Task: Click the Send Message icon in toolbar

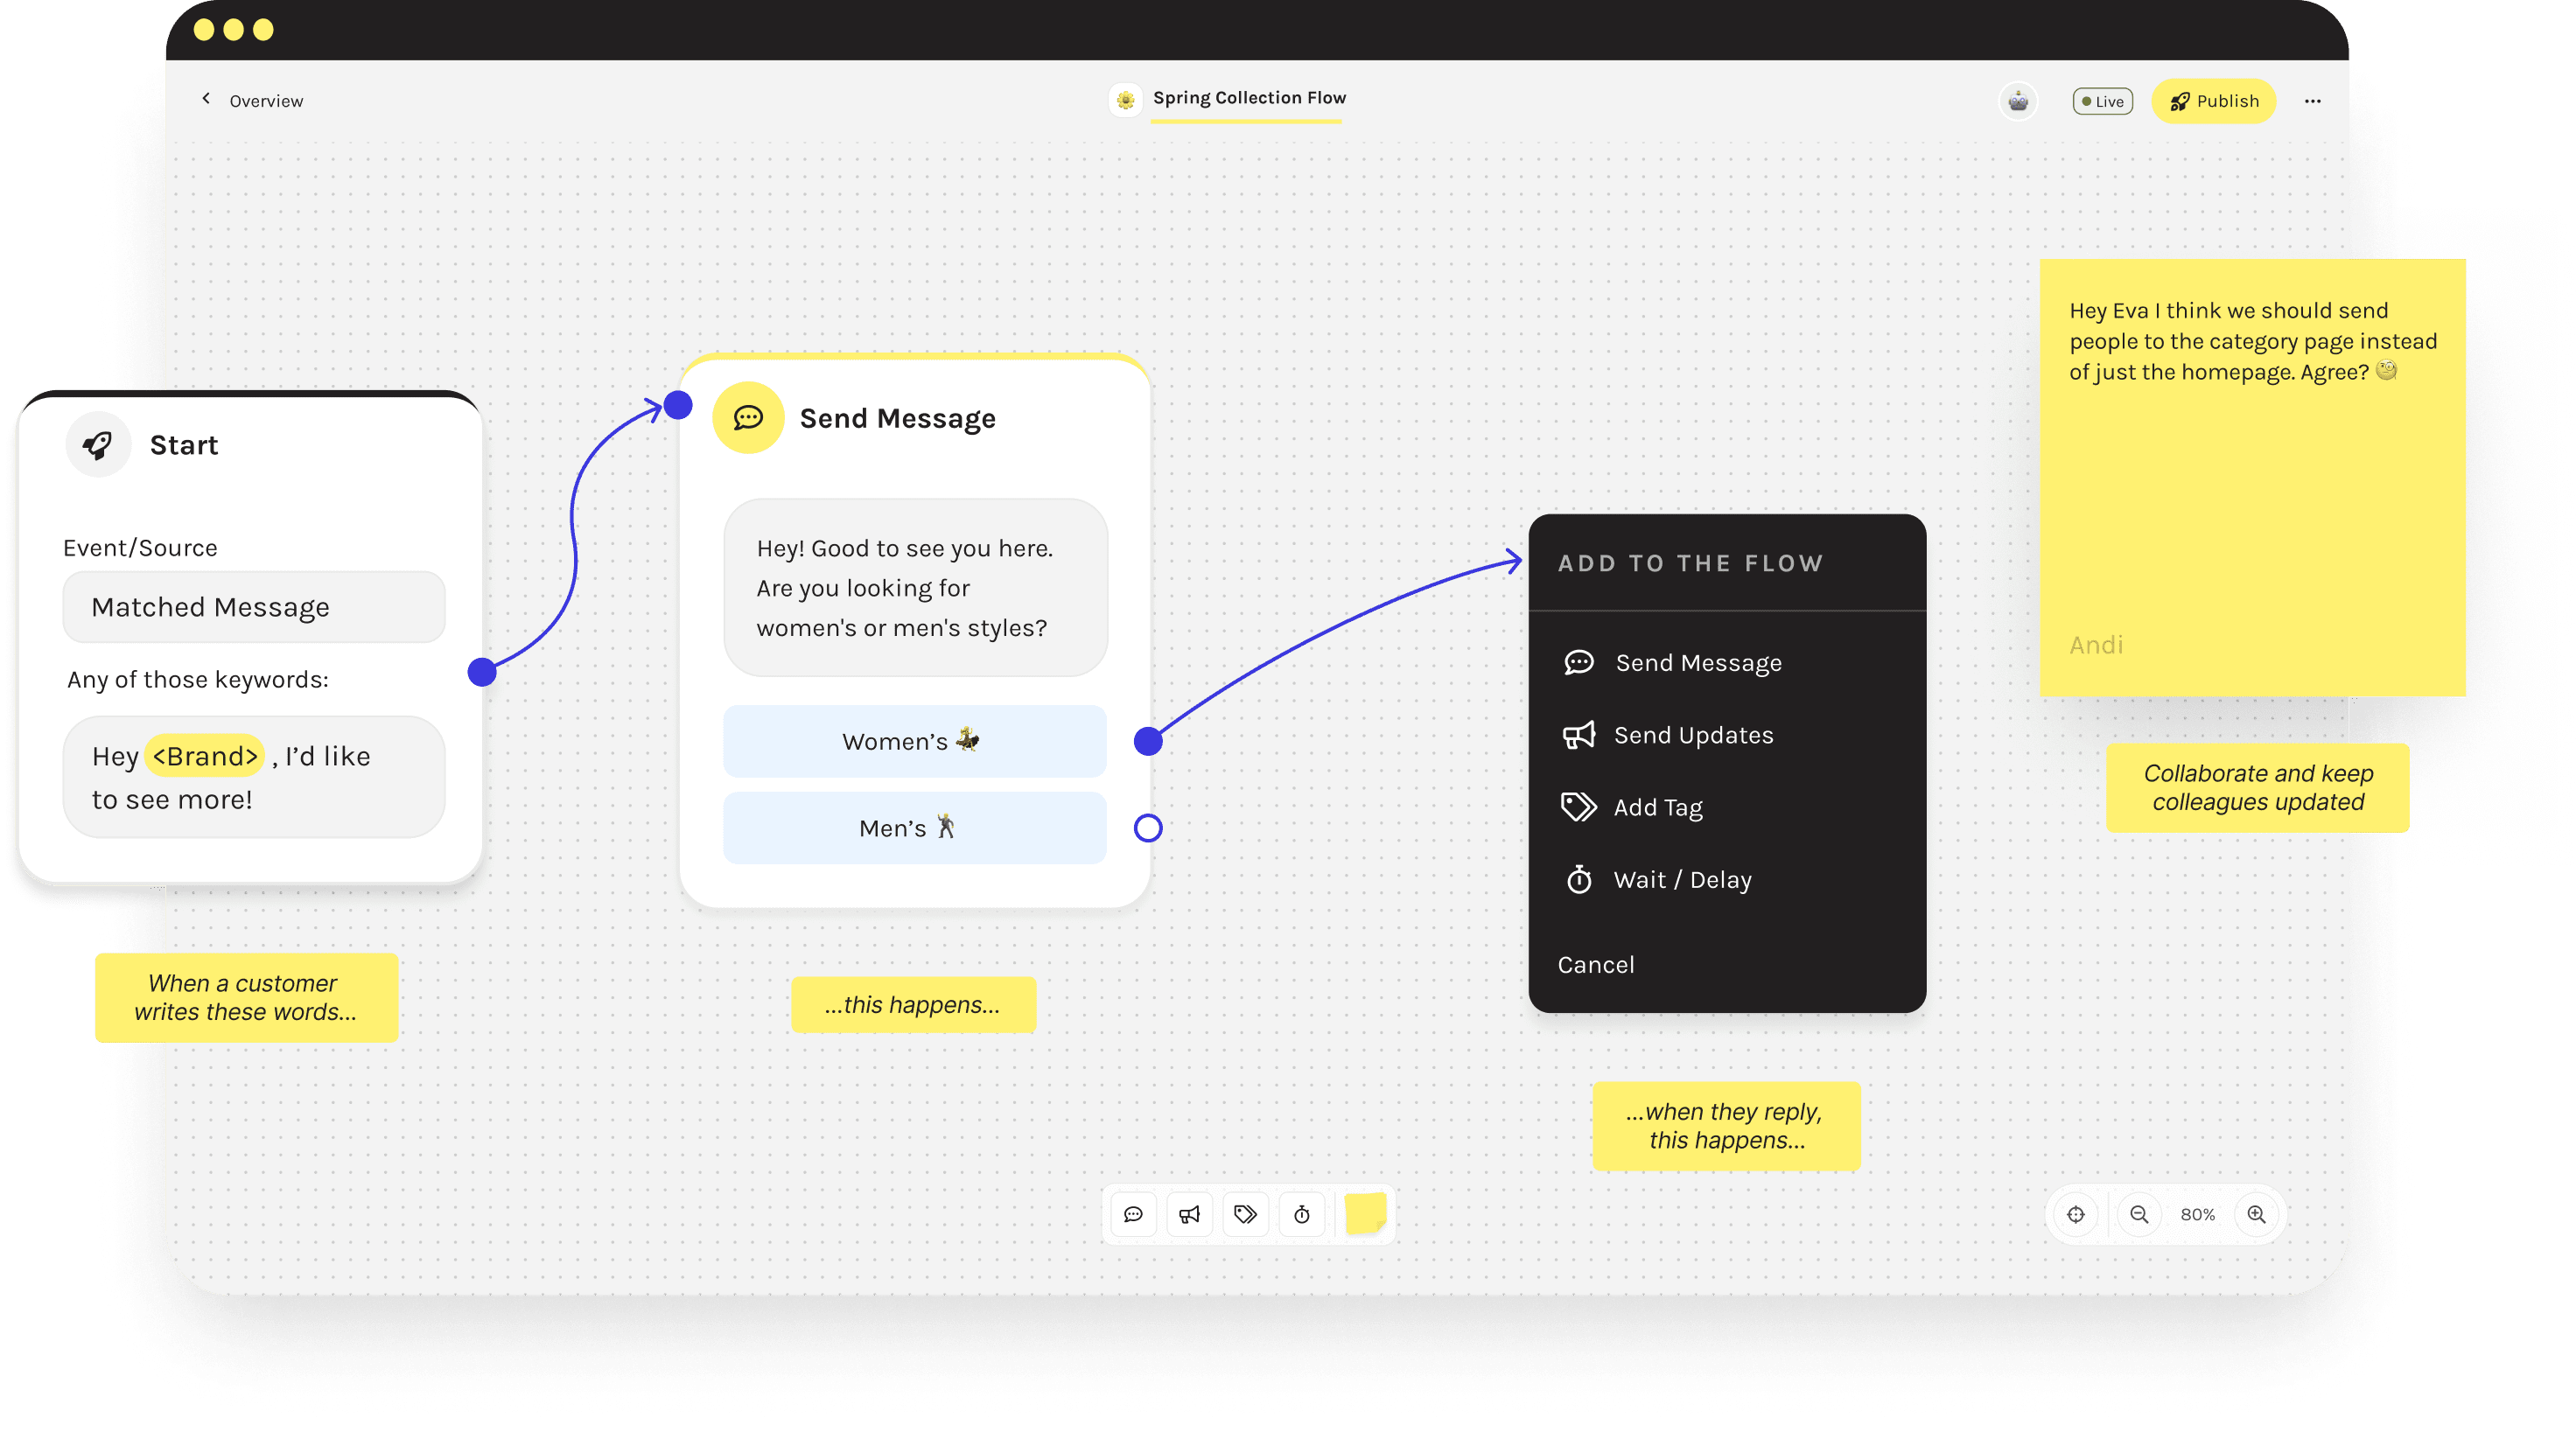Action: (1134, 1214)
